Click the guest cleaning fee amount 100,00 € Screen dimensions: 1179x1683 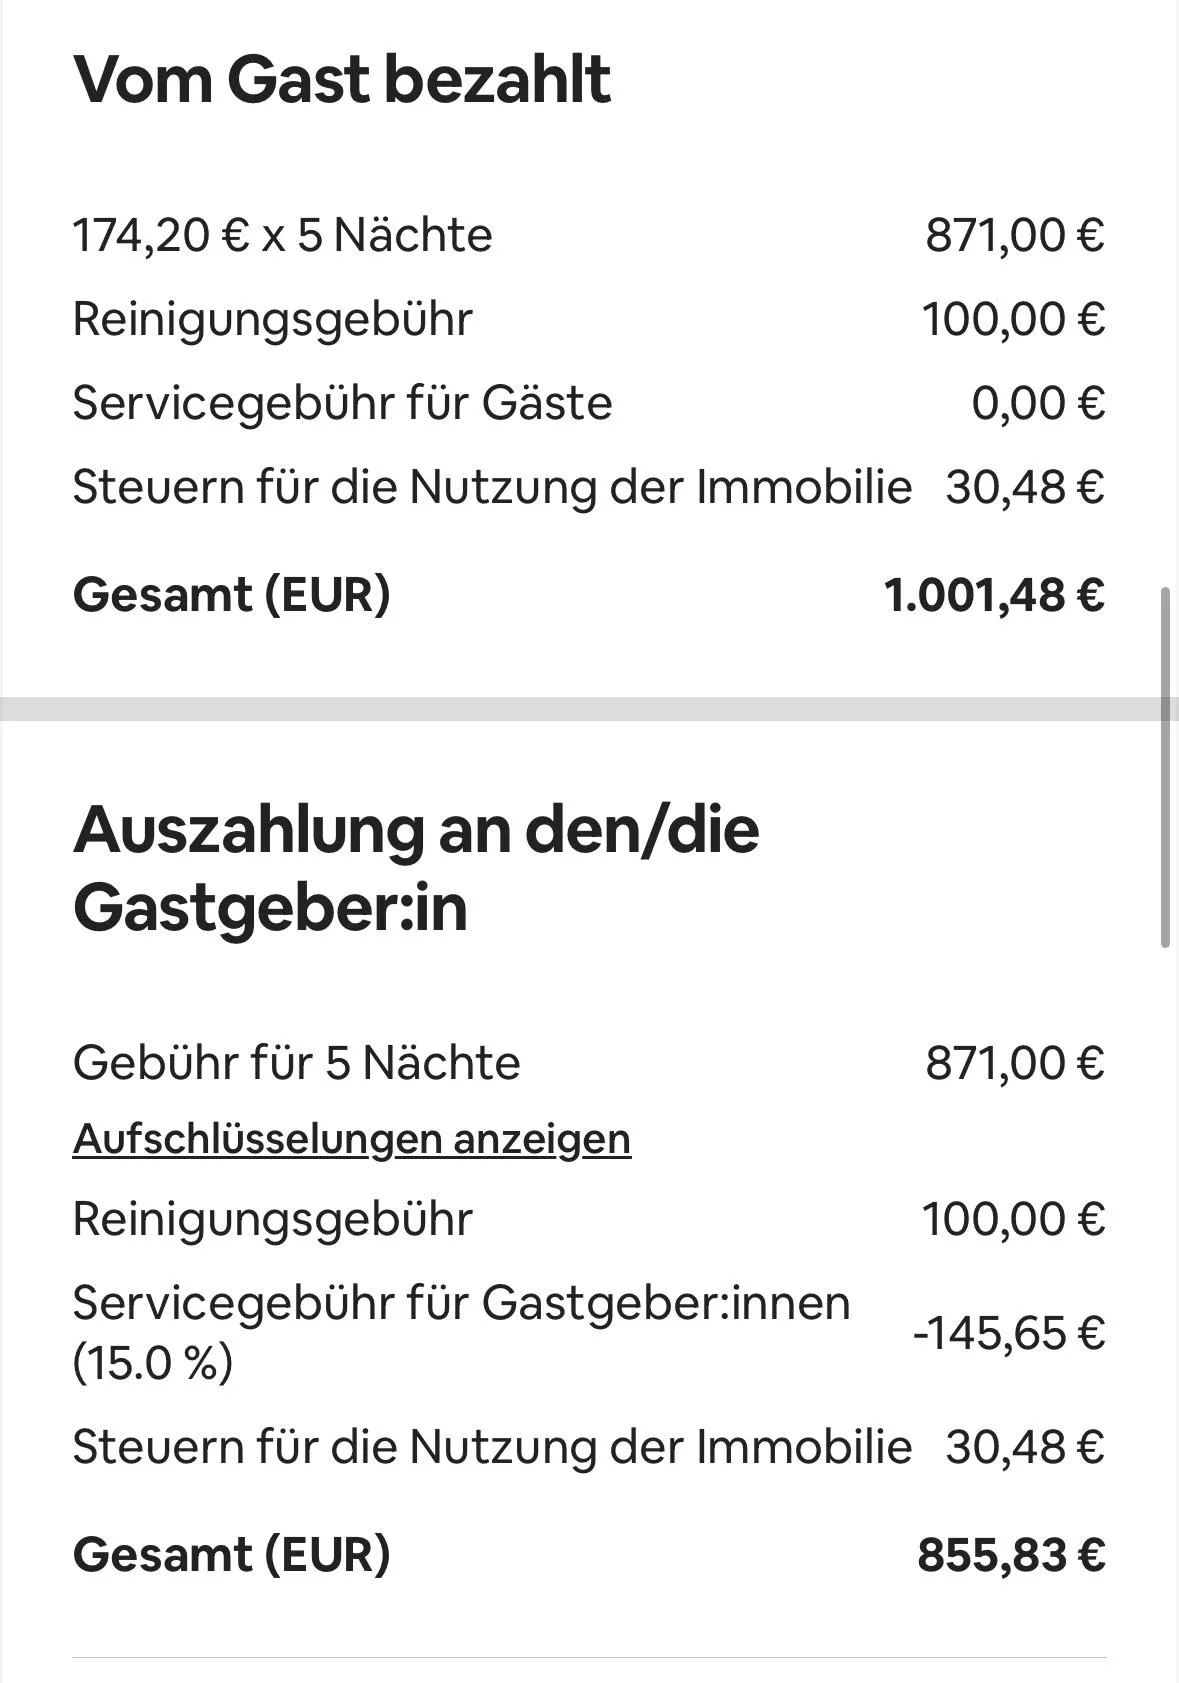click(x=1014, y=320)
